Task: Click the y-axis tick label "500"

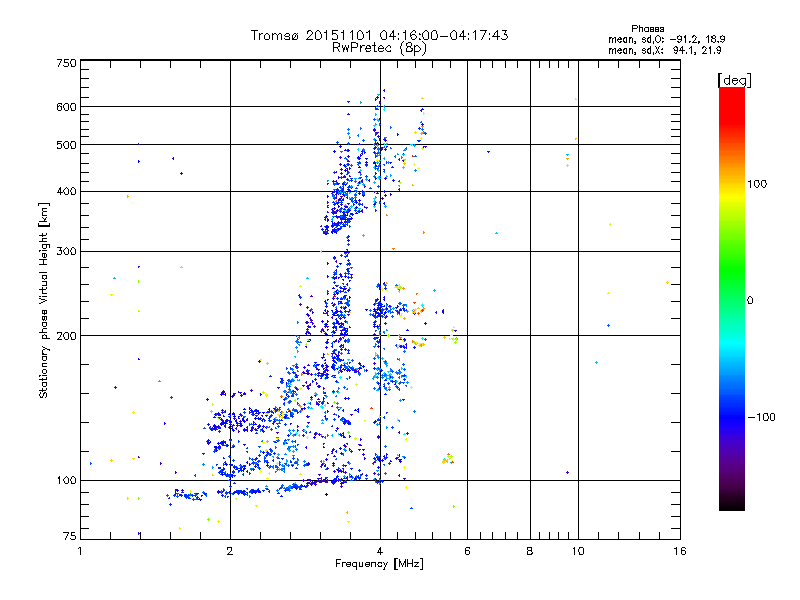Action: click(x=66, y=145)
